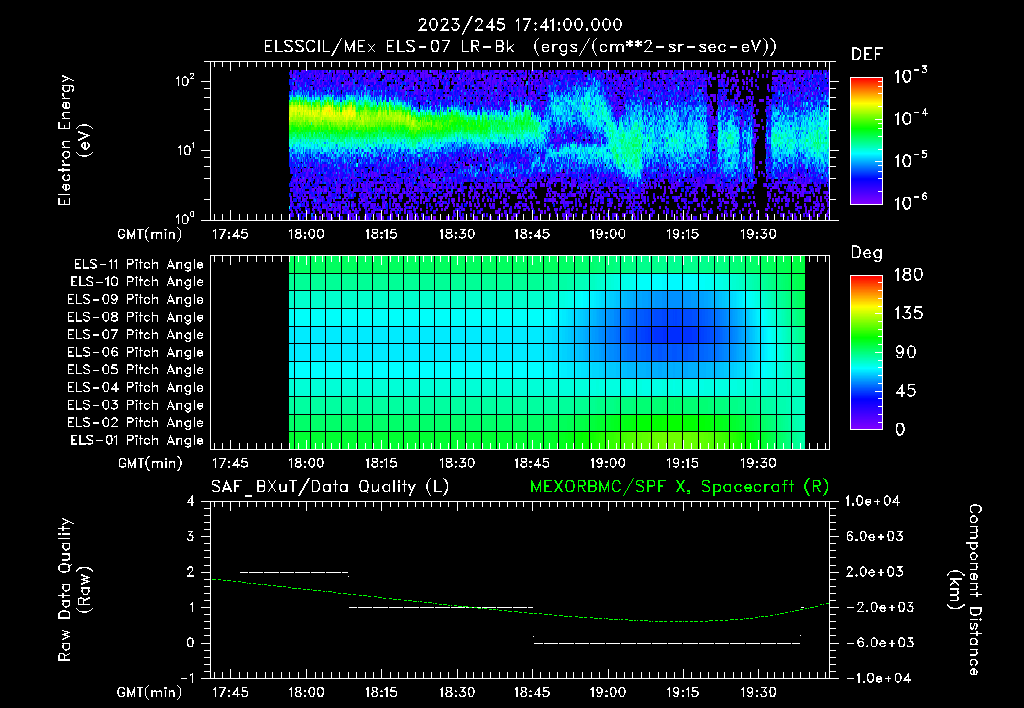Select the 10^-6 DEF scale value
1024x708 pixels.
[x=910, y=202]
